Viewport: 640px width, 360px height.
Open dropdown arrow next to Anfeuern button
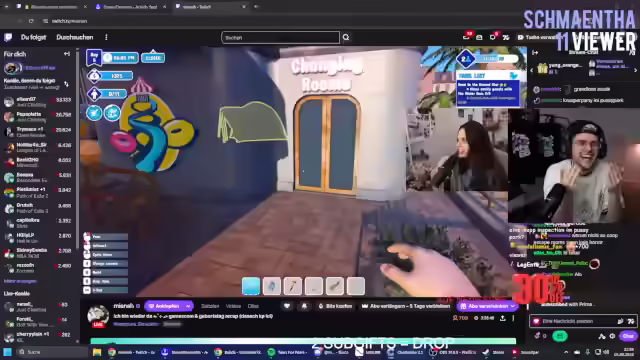(x=188, y=306)
